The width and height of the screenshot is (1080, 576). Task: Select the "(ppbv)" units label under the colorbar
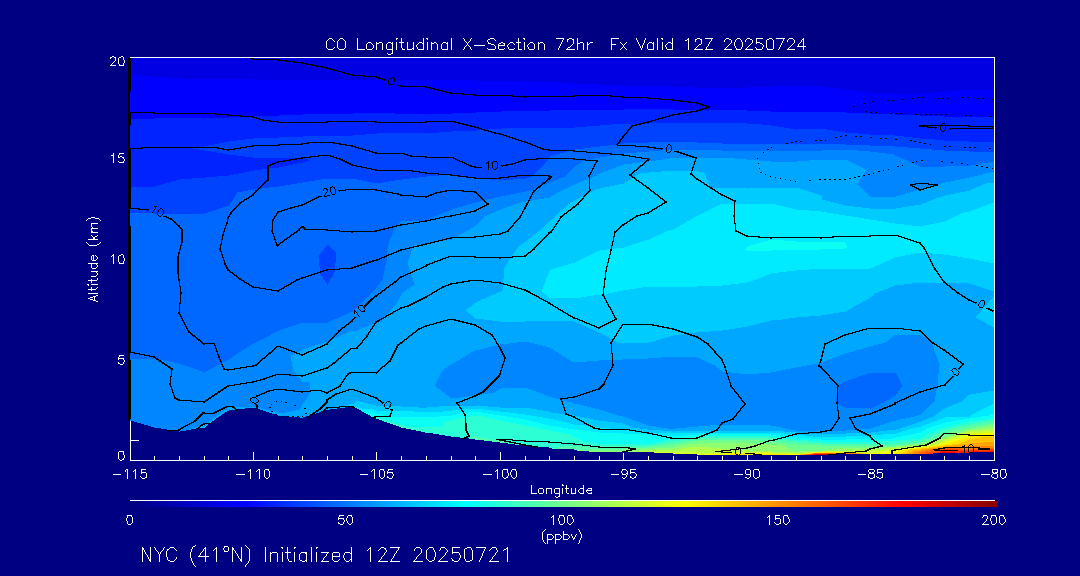[x=562, y=537]
